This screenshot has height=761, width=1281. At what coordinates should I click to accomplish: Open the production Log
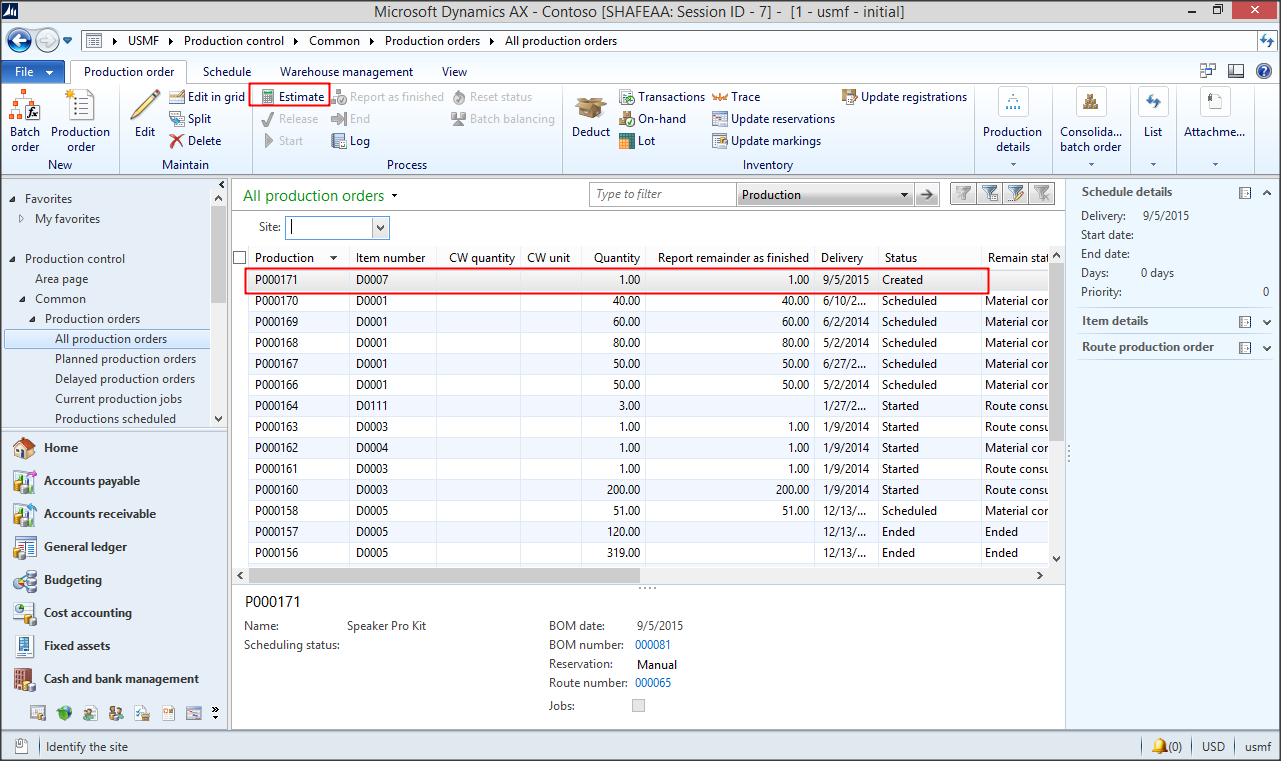[x=351, y=141]
